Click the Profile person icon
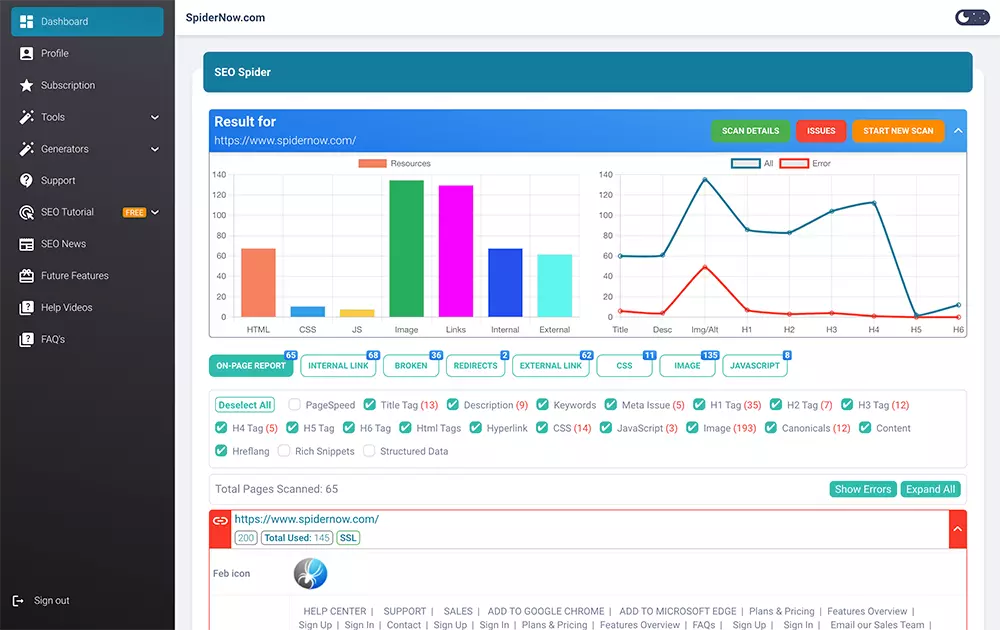The image size is (1000, 630). (x=26, y=54)
